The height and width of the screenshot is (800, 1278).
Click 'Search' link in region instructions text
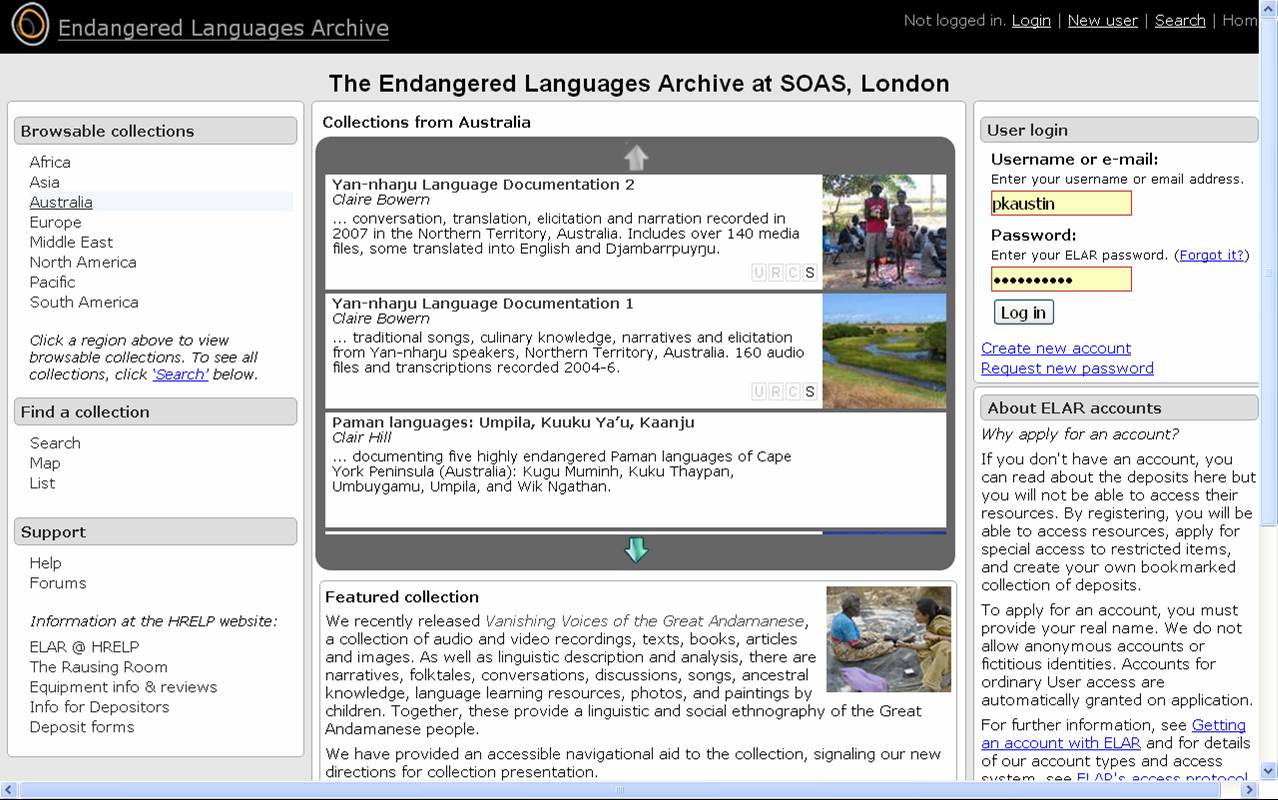point(180,374)
